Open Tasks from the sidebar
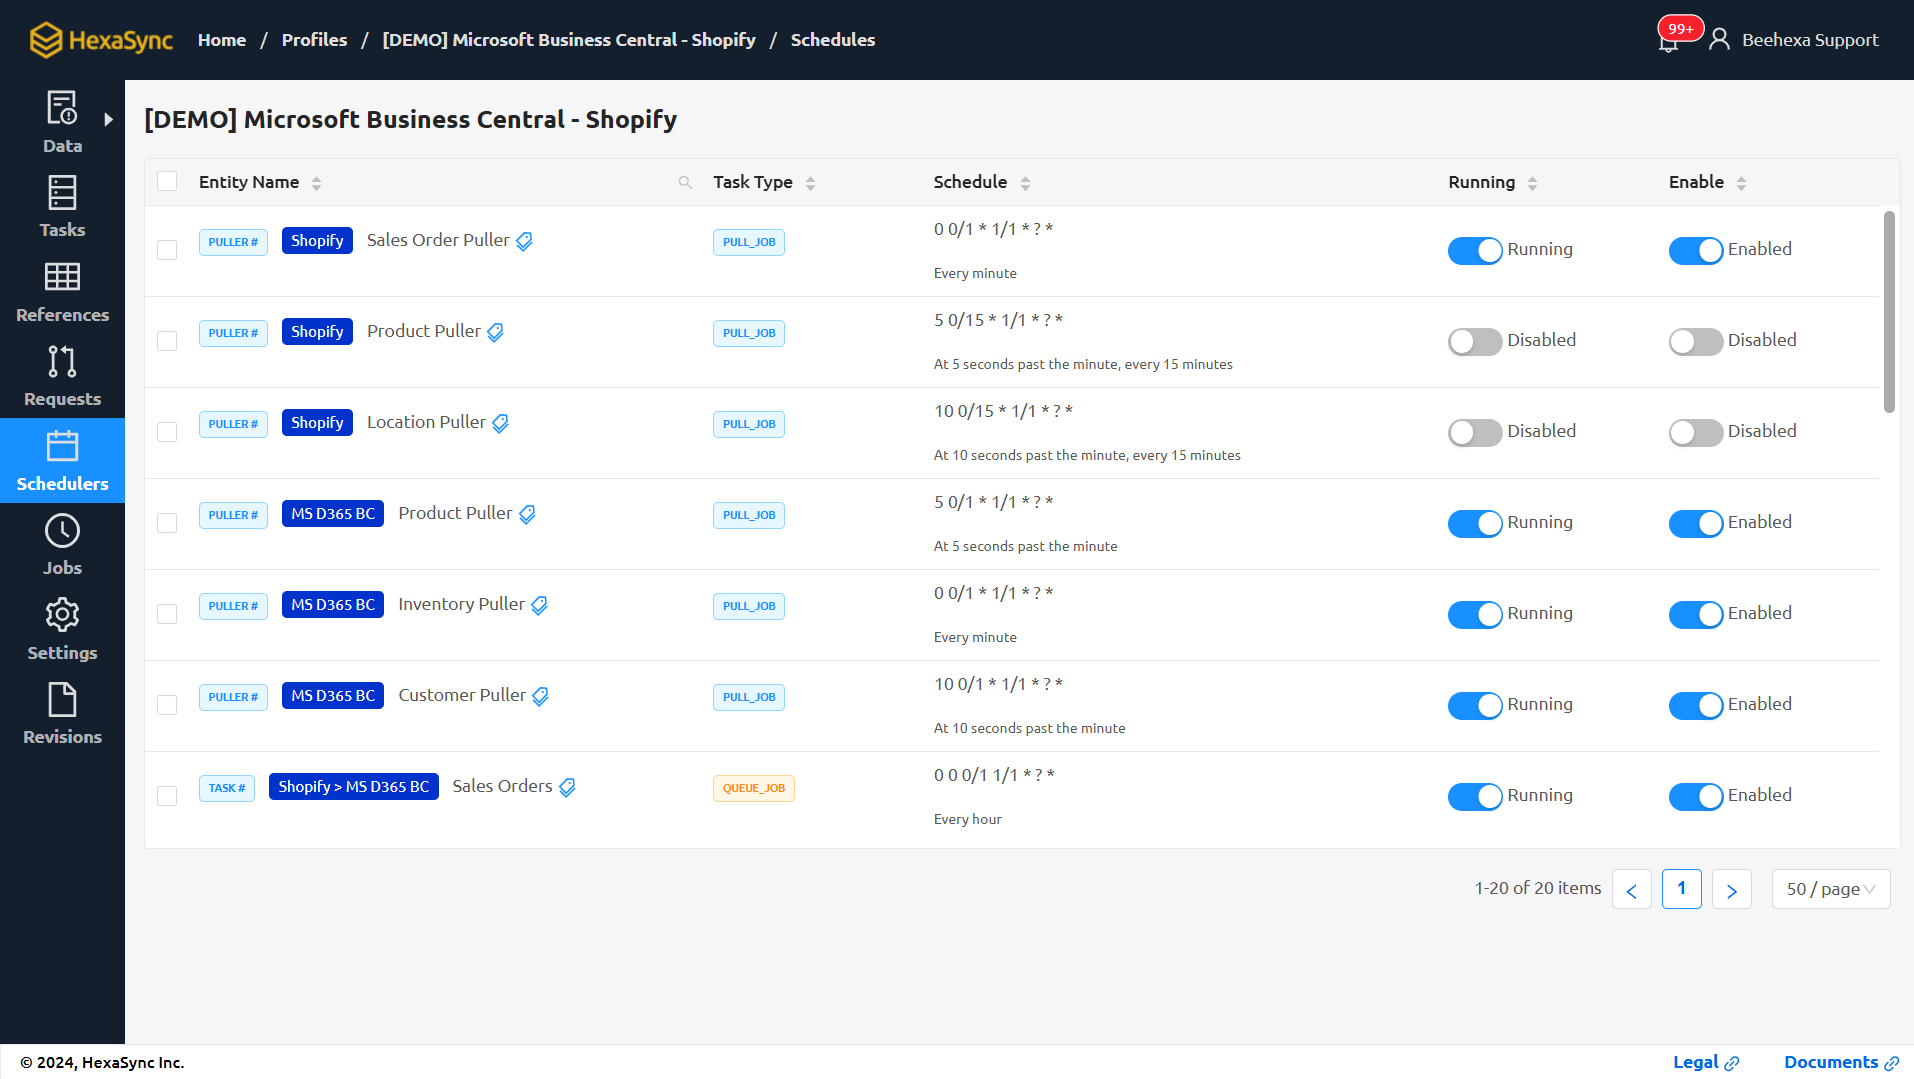The image size is (1914, 1079). click(x=62, y=207)
